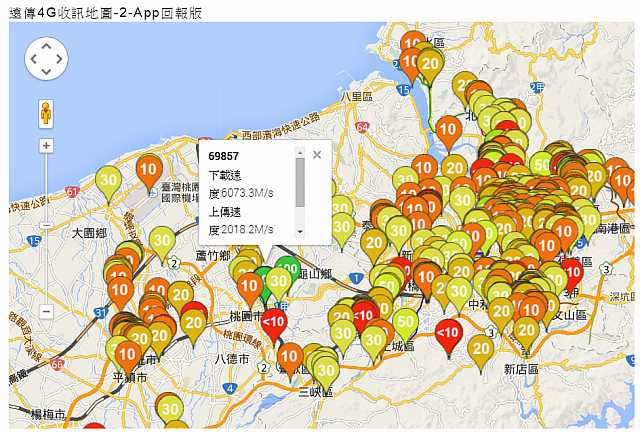Viewport: 640px width, 434px height.
Task: Zoom out with the minus button
Action: coord(46,312)
